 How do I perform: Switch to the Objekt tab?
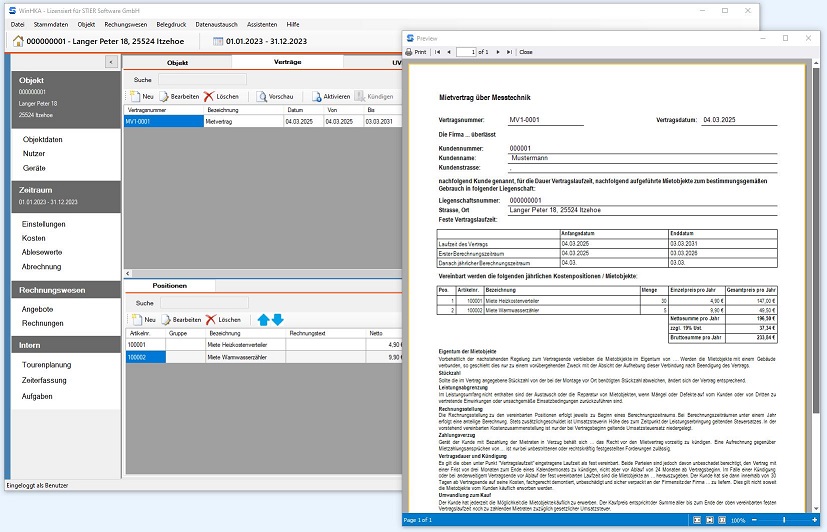(x=177, y=62)
